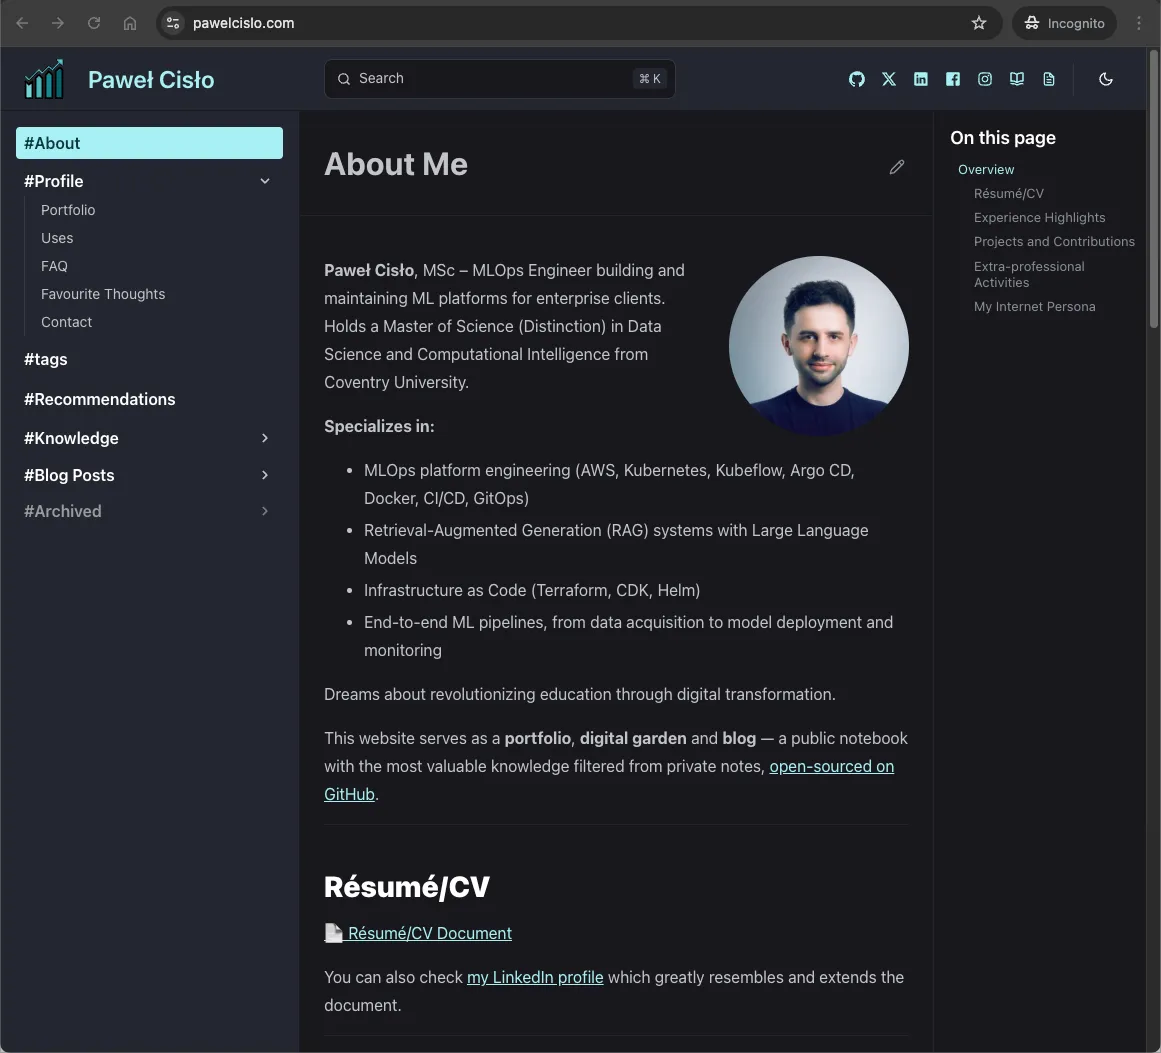Jump to Experience Highlights in page outline
1161x1053 pixels.
point(1039,217)
